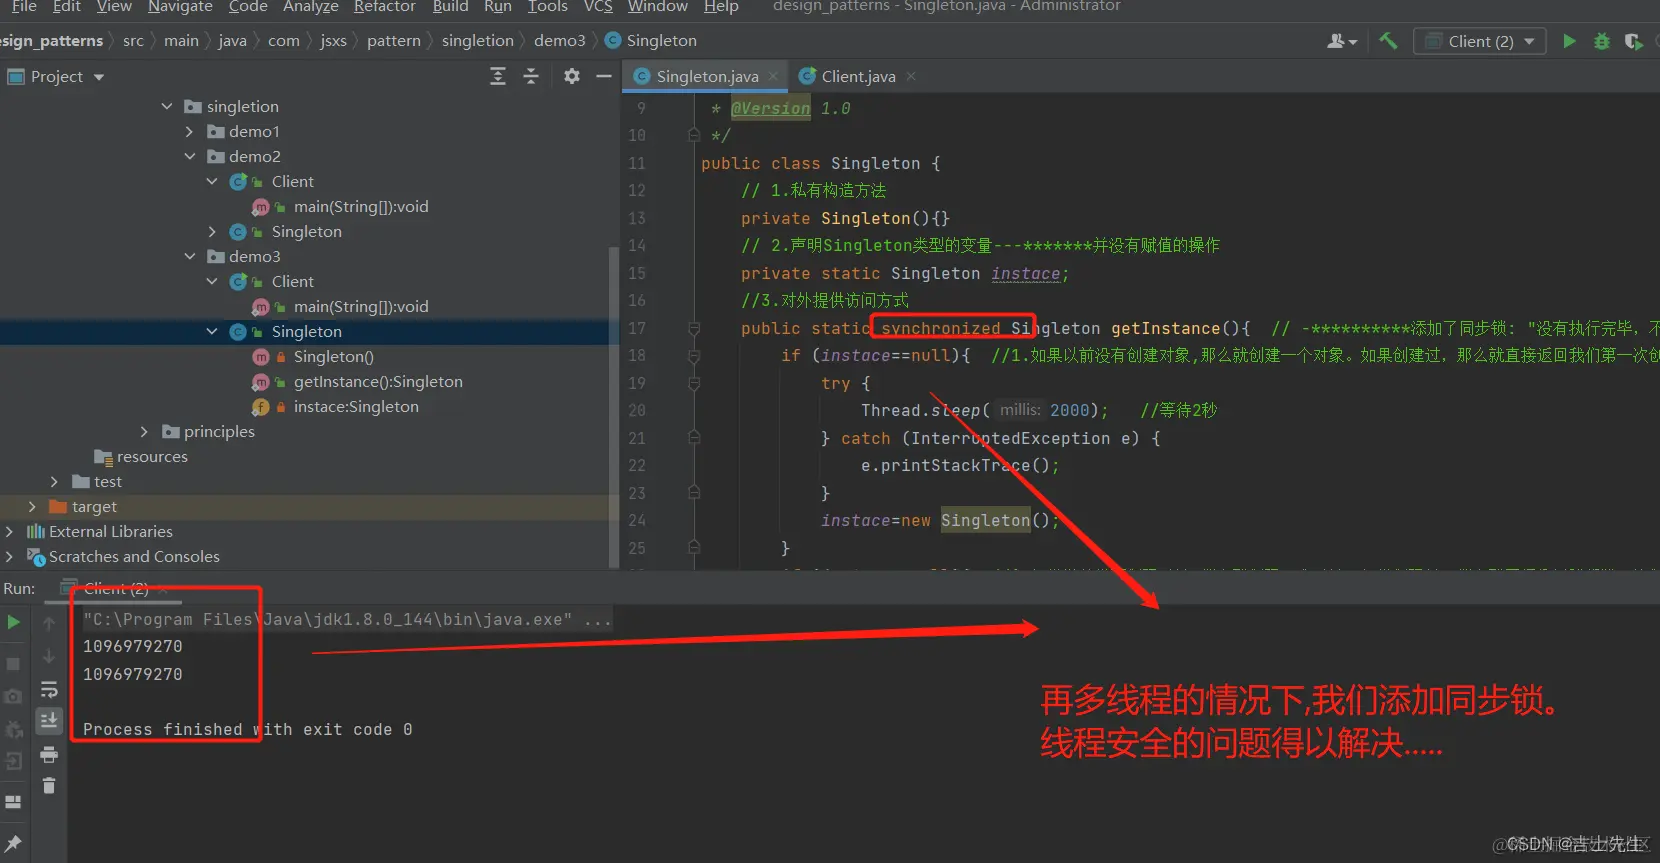Click line number 17 in the editor gutter
The image size is (1660, 863).
coord(637,328)
